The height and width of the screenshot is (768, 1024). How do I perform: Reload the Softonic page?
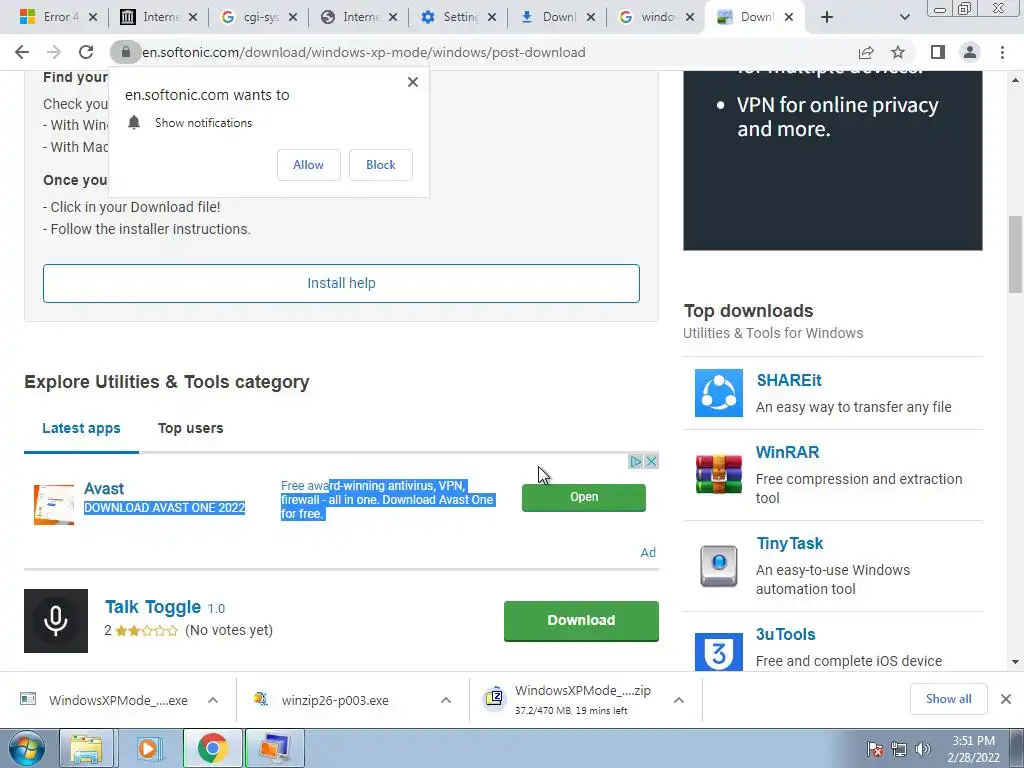point(86,52)
